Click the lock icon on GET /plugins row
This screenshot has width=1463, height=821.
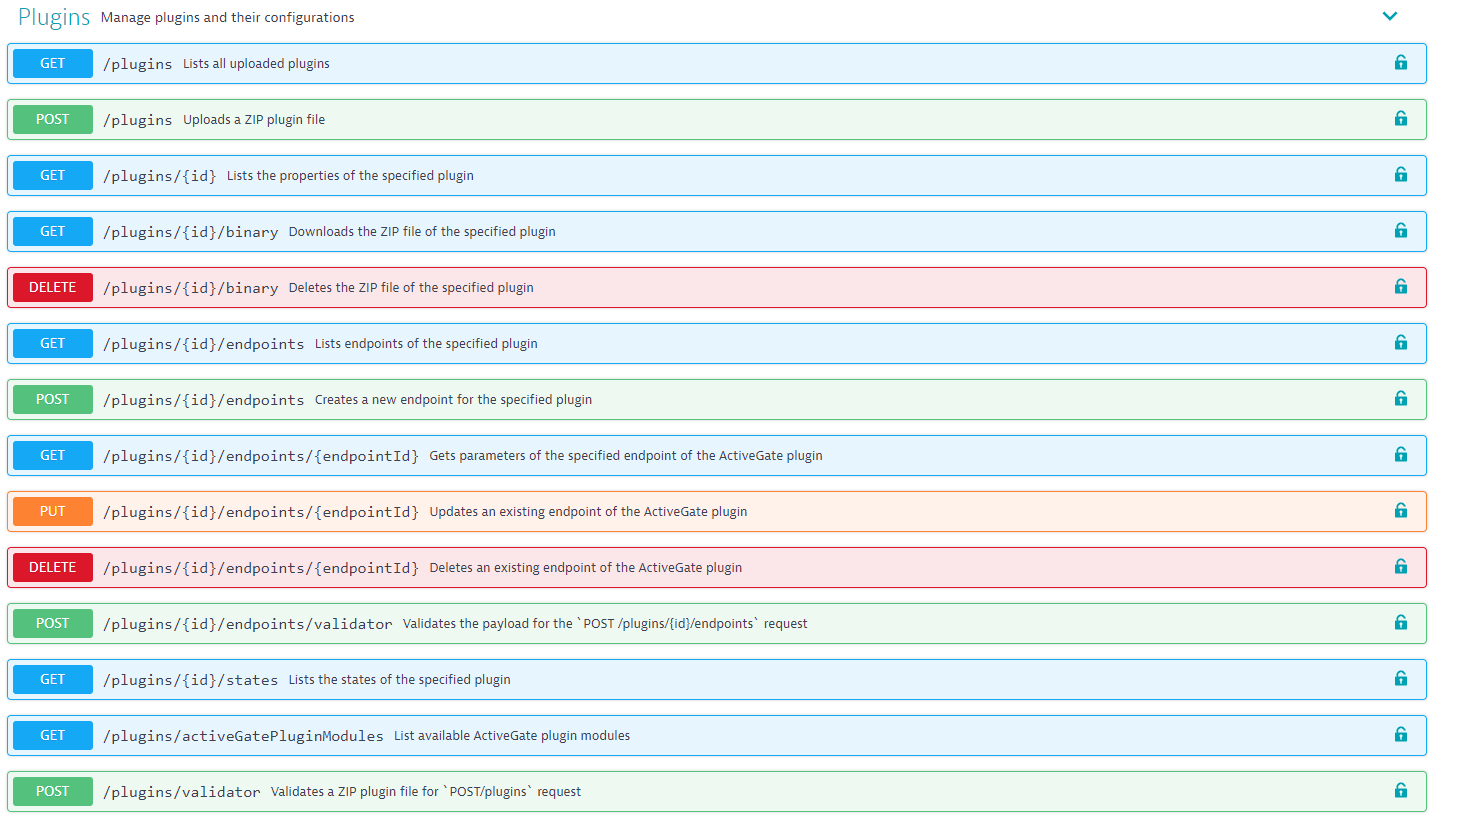pyautogui.click(x=1401, y=63)
